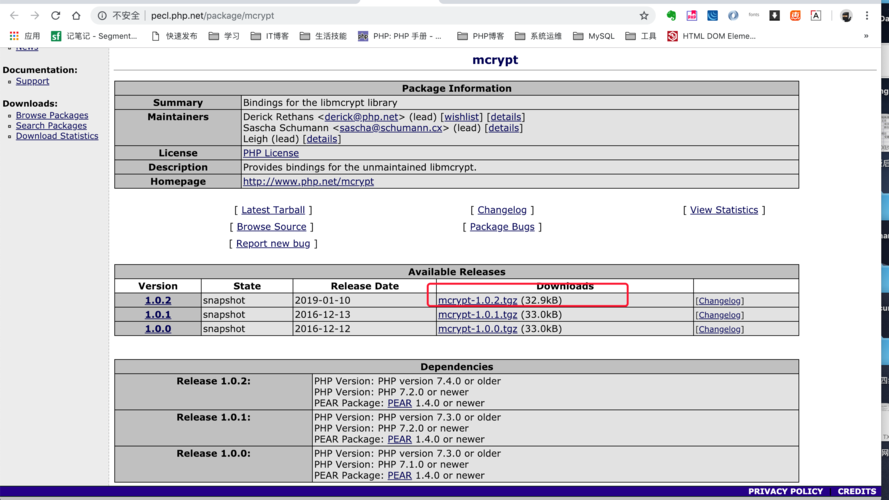Screen dimensions: 889x500
Task: Download mcrypt-1.0.1.tgz
Action: point(478,315)
